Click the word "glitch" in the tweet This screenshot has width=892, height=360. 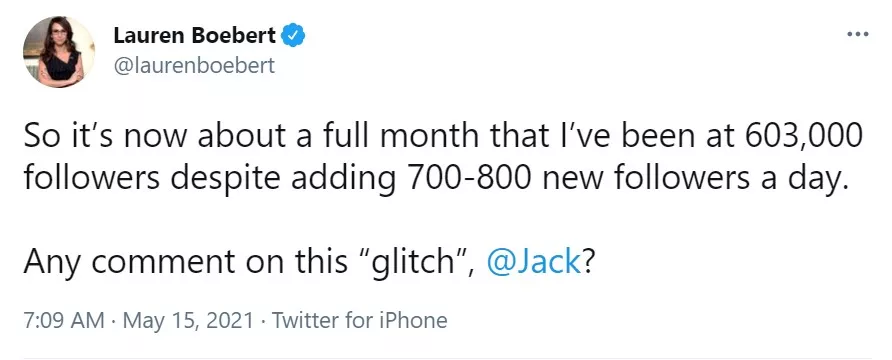(415, 261)
